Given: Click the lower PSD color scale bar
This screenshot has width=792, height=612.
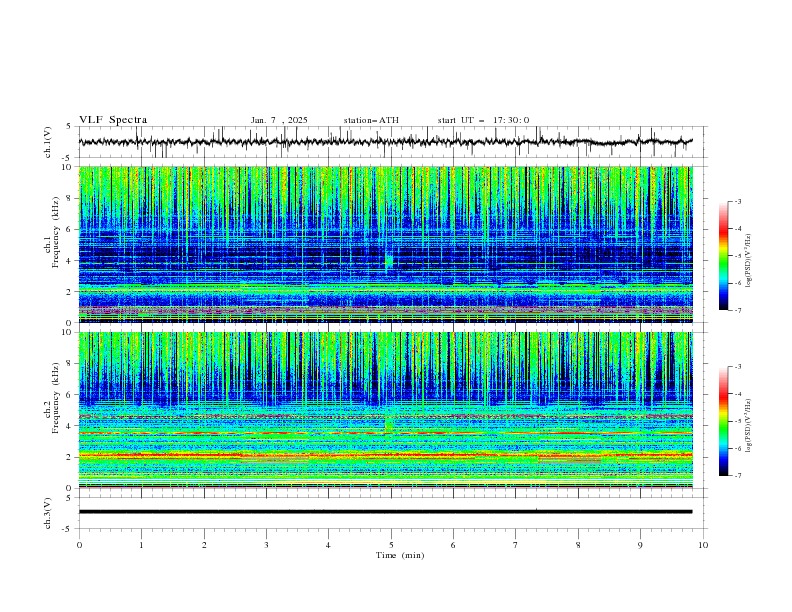Looking at the screenshot, I should (723, 421).
